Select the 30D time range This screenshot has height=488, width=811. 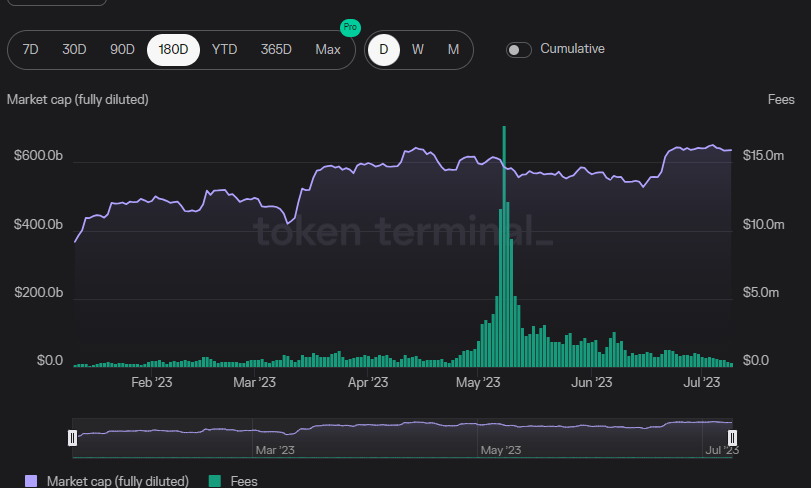[x=74, y=49]
